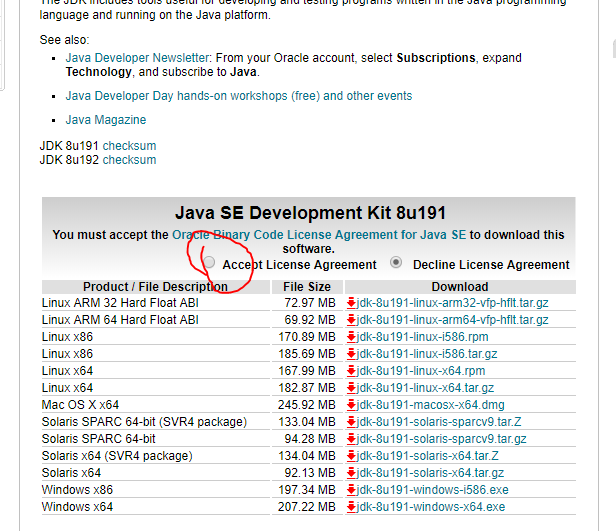Click red download arrow for solaris-sparcv9.tar.Z

351,422
